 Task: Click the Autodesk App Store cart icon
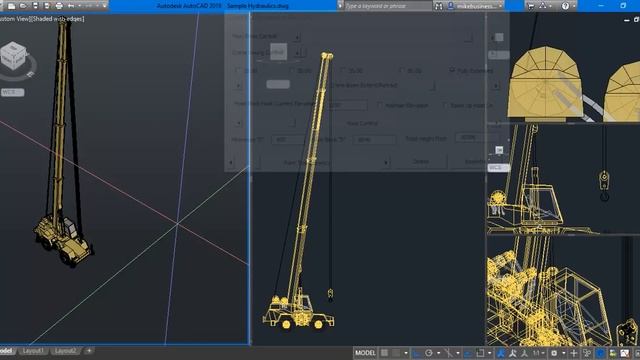[x=531, y=6]
